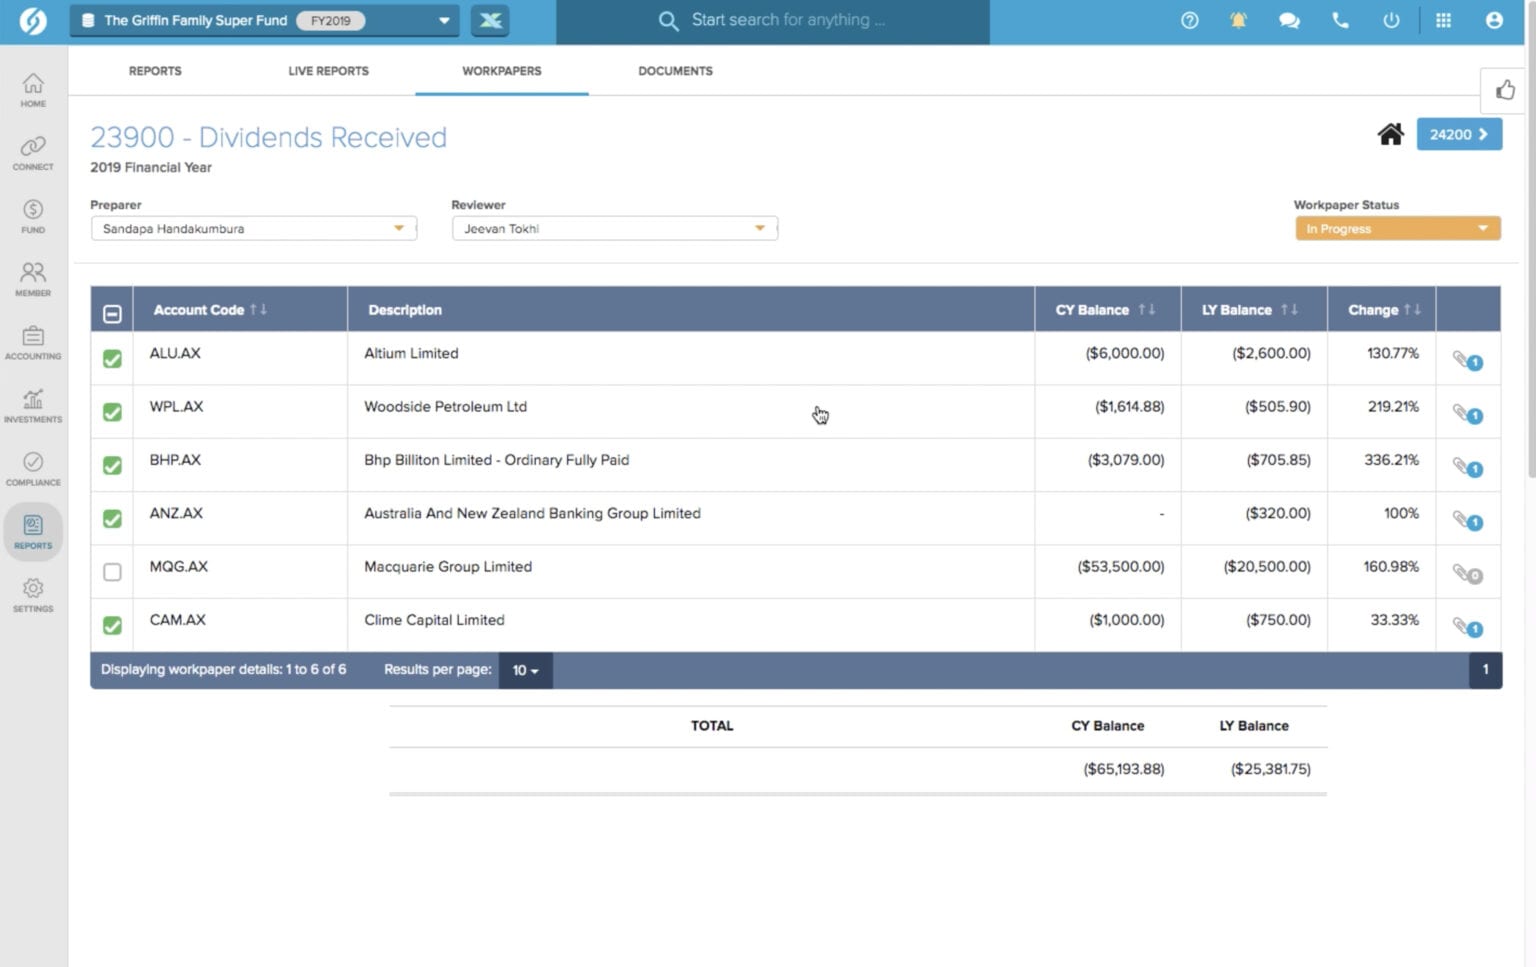Export the workpaper to Excel
The image size is (1536, 967).
489,20
